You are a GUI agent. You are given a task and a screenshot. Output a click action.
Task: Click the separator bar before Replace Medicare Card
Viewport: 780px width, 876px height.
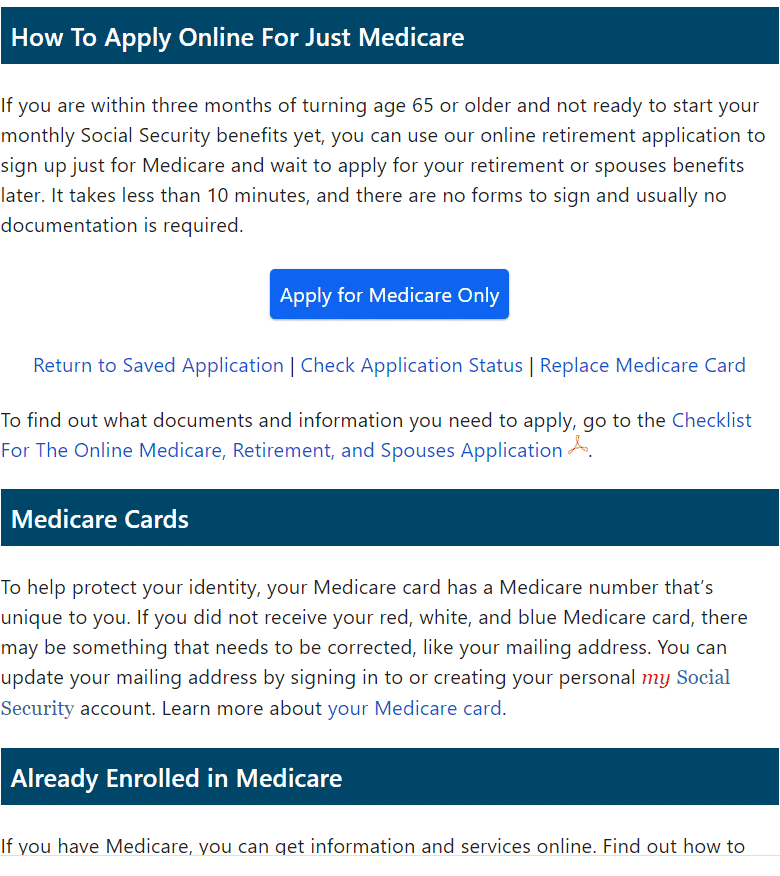pos(531,366)
